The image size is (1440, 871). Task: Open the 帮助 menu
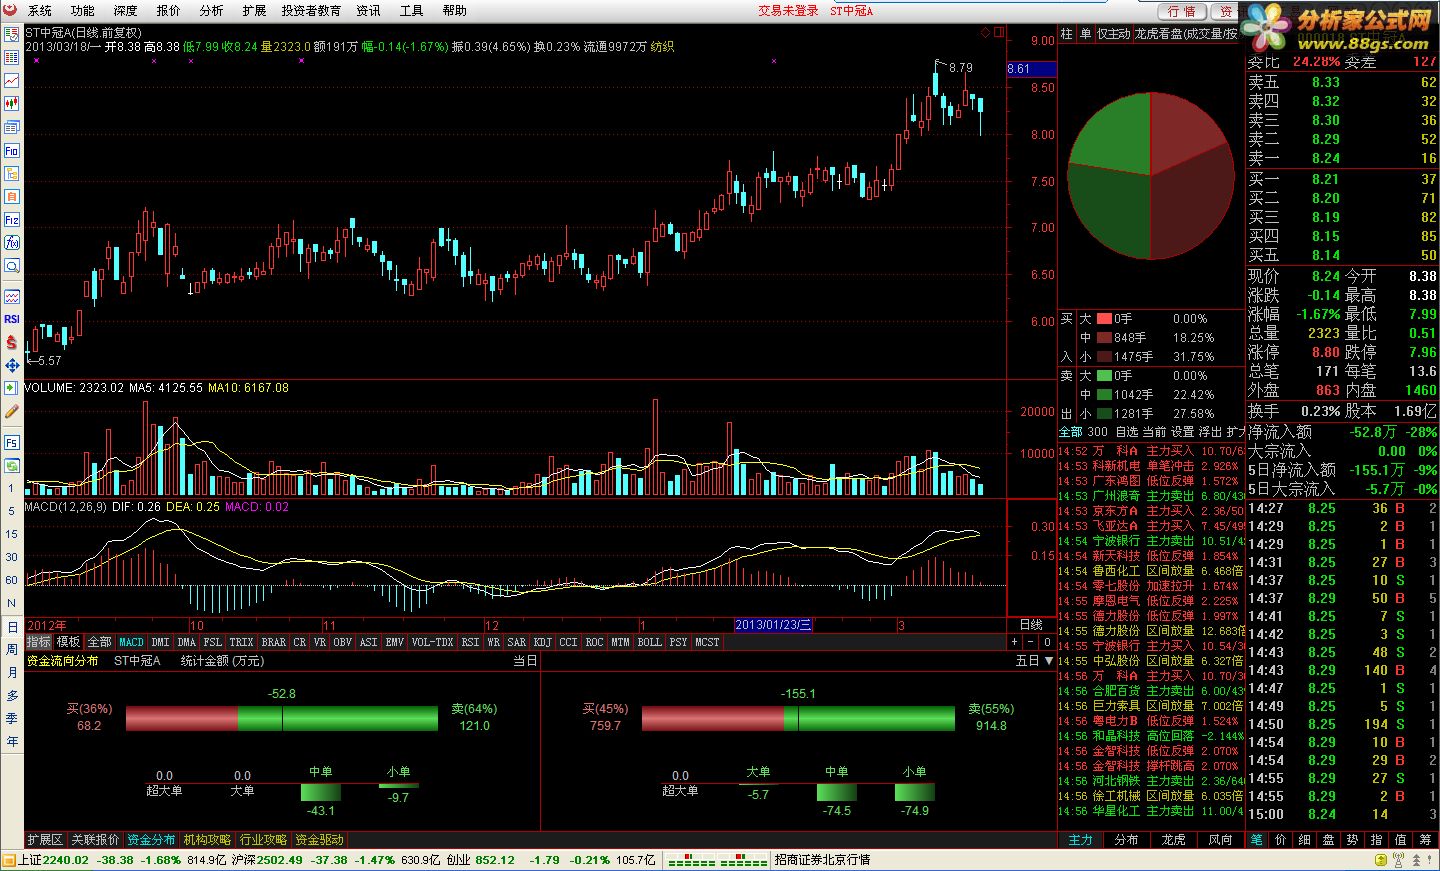[x=454, y=11]
